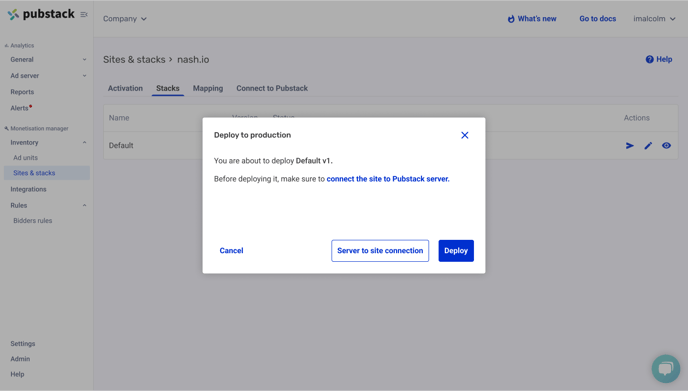Open Reports in the sidebar
This screenshot has height=391, width=688.
click(x=22, y=92)
